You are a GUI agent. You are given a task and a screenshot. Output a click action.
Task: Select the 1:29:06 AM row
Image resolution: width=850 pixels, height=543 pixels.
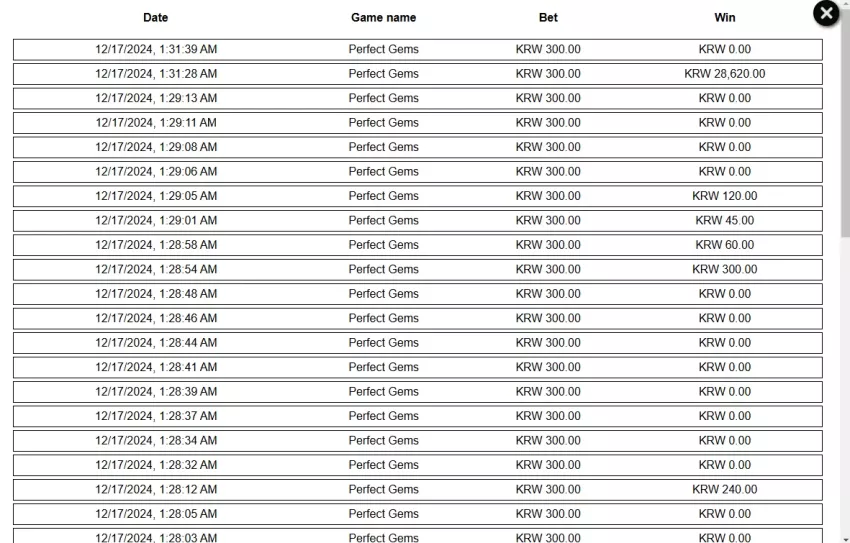tap(418, 172)
